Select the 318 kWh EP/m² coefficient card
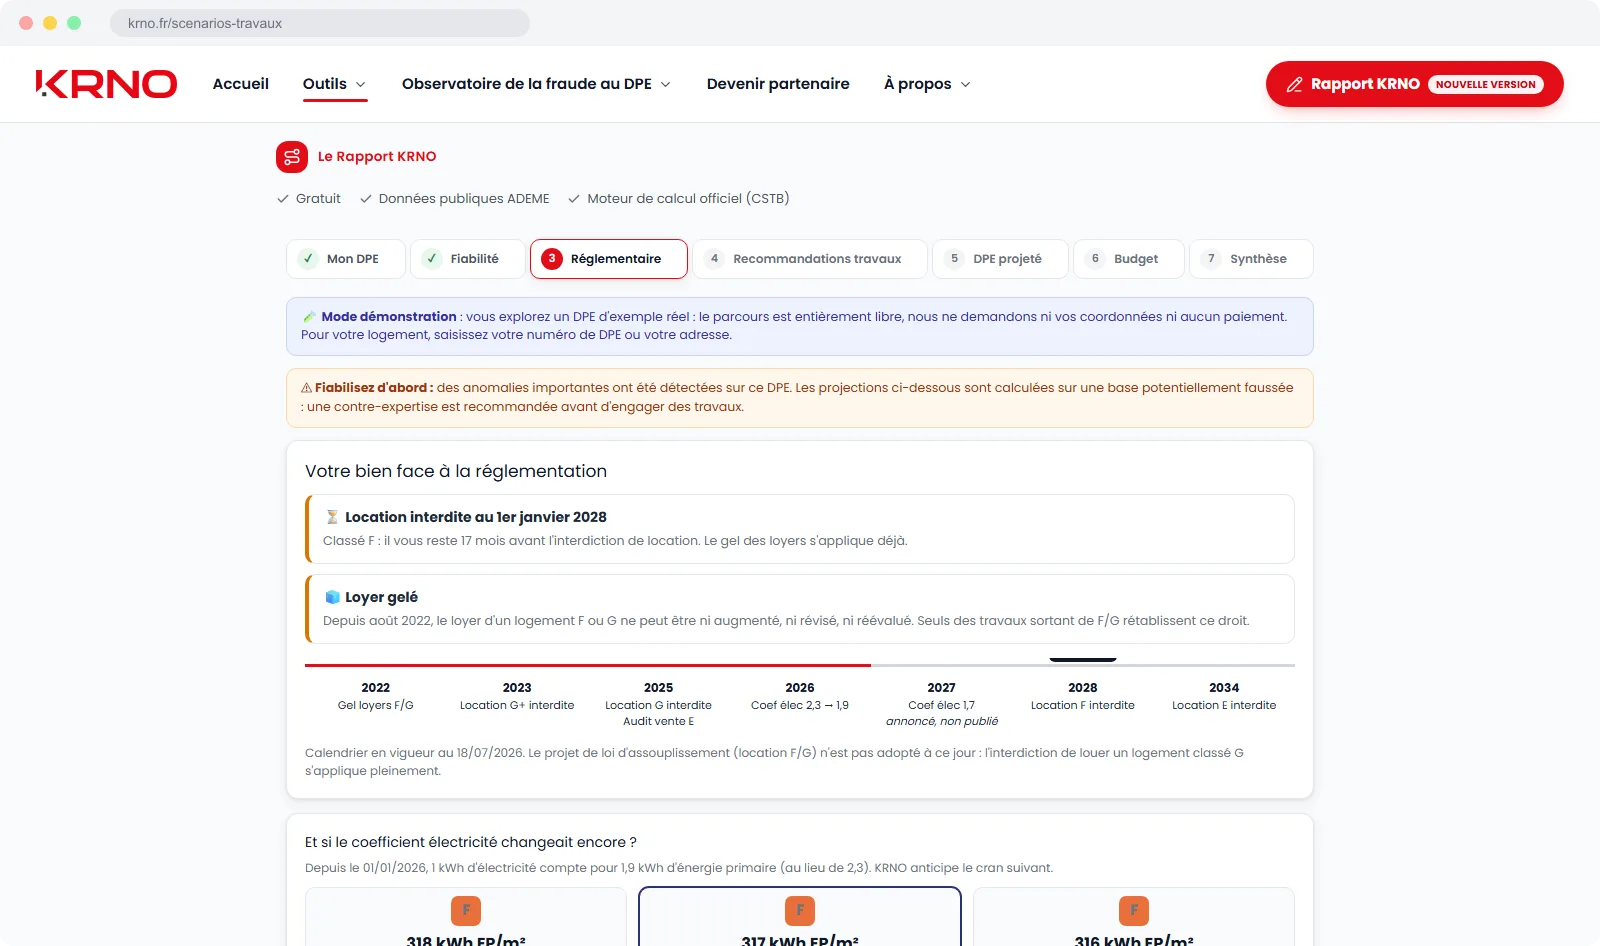1600x946 pixels. tap(466, 917)
